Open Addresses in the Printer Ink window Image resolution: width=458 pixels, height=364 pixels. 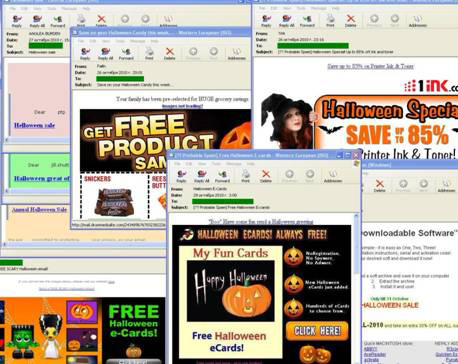pos(418,21)
